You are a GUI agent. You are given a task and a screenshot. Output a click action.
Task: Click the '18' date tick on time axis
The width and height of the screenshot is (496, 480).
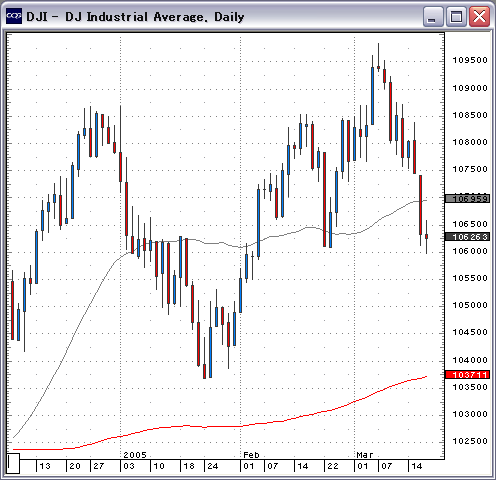coord(189,466)
